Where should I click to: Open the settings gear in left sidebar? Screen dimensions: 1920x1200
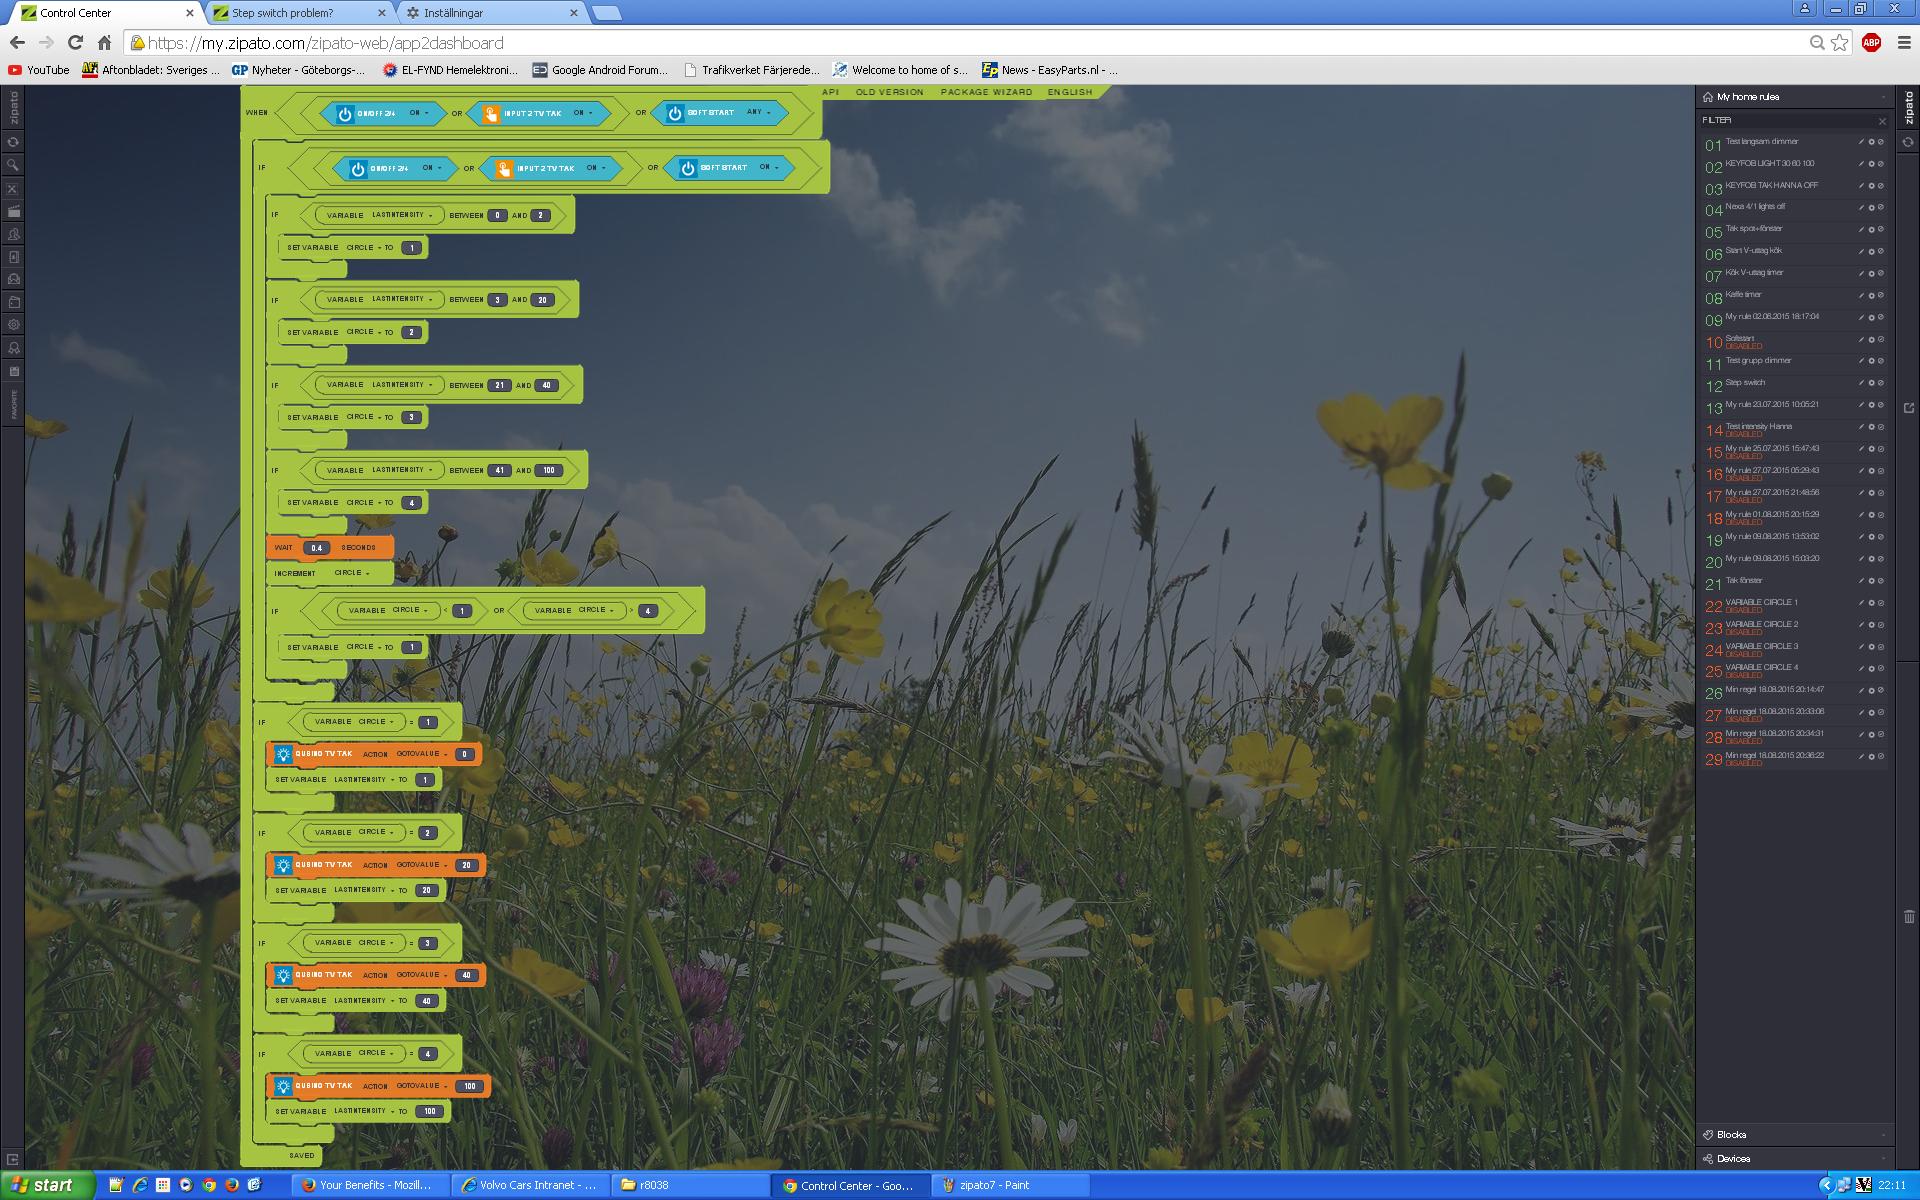point(13,325)
